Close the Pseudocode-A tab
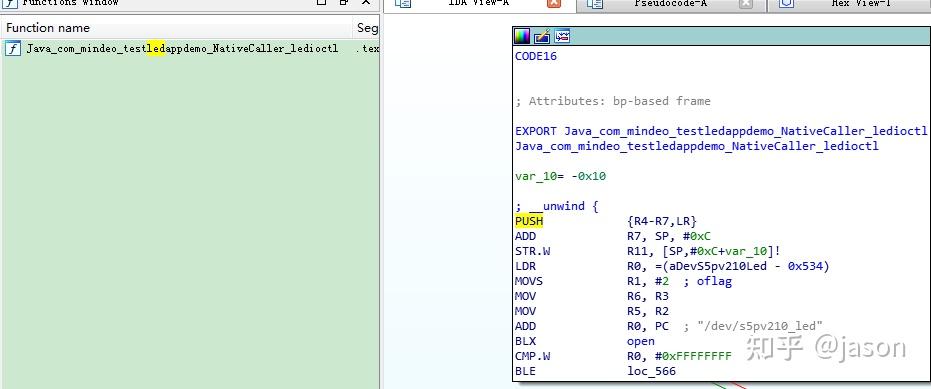 (746, 4)
